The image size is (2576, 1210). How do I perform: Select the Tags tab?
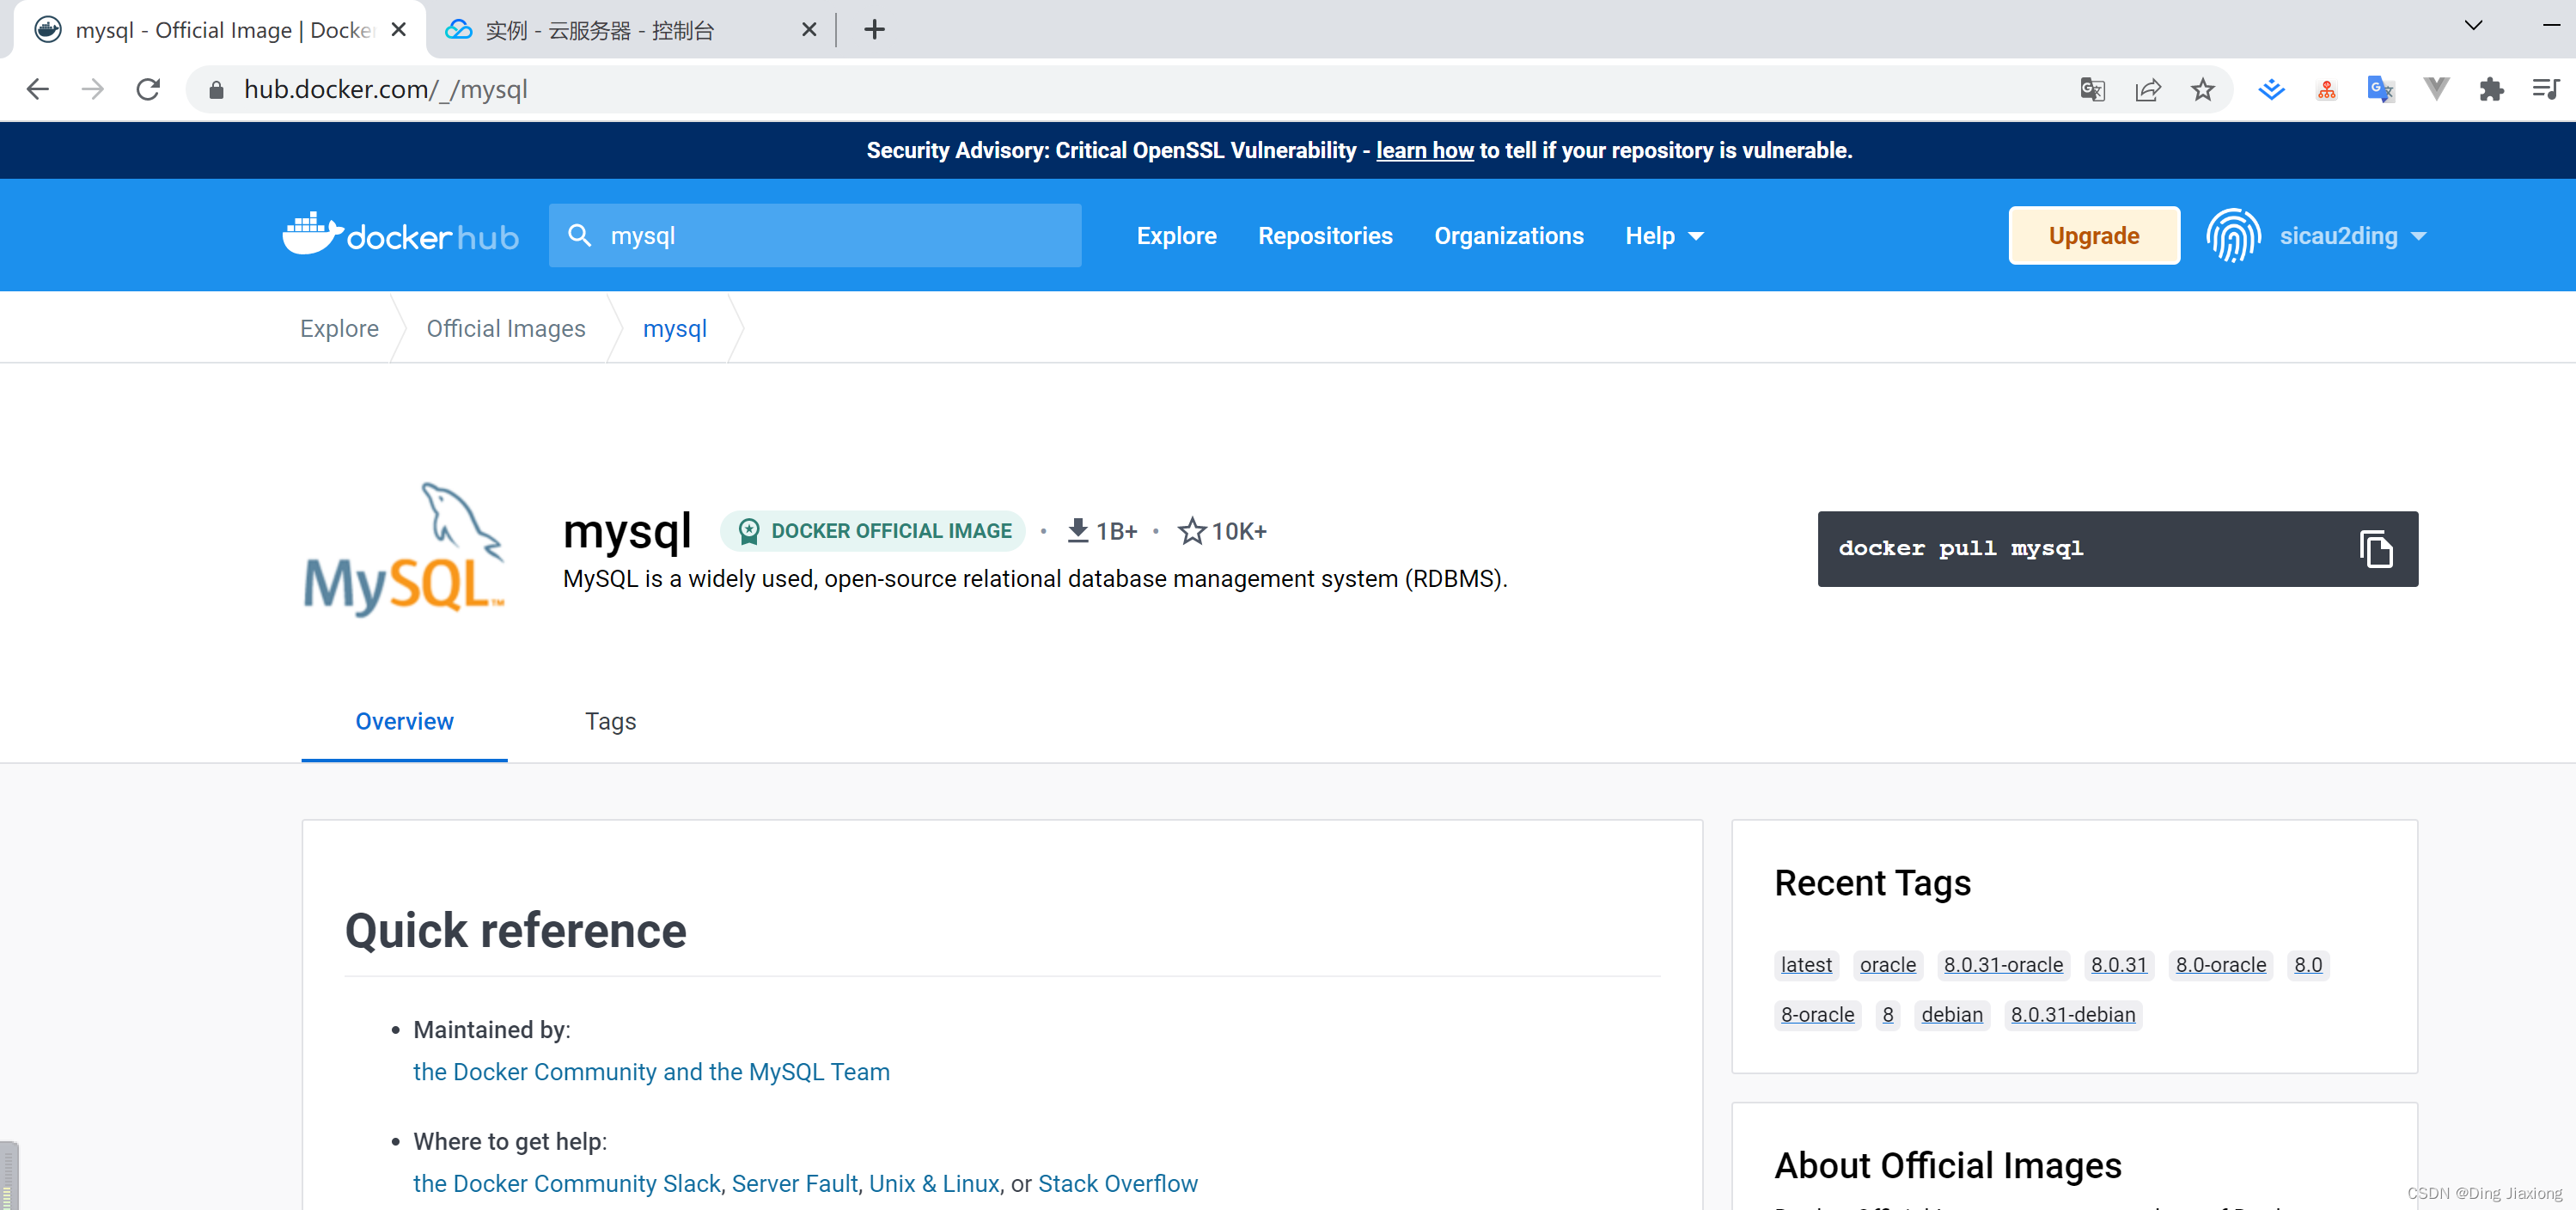[x=610, y=722]
